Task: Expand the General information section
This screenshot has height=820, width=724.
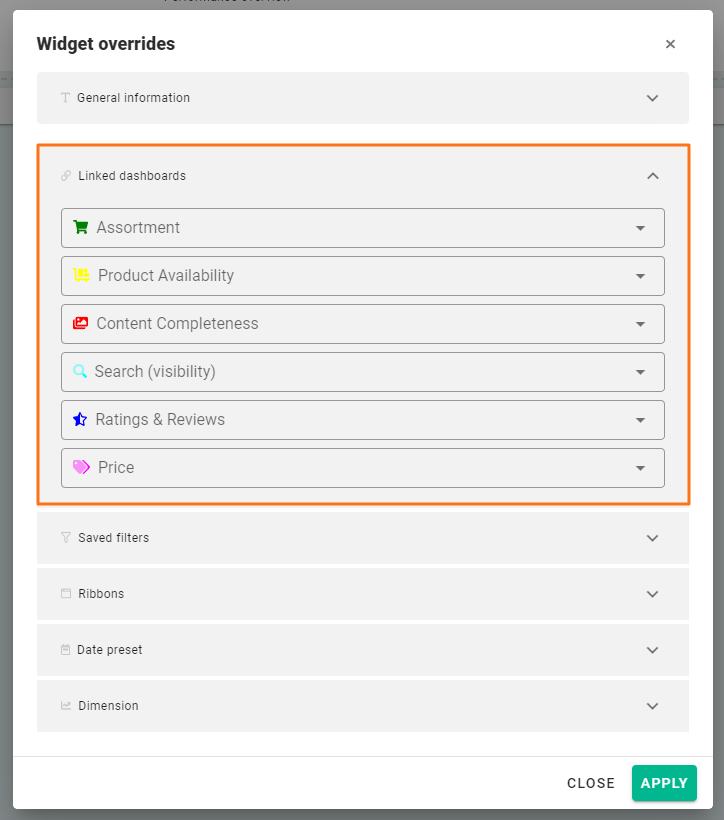Action: 652,98
